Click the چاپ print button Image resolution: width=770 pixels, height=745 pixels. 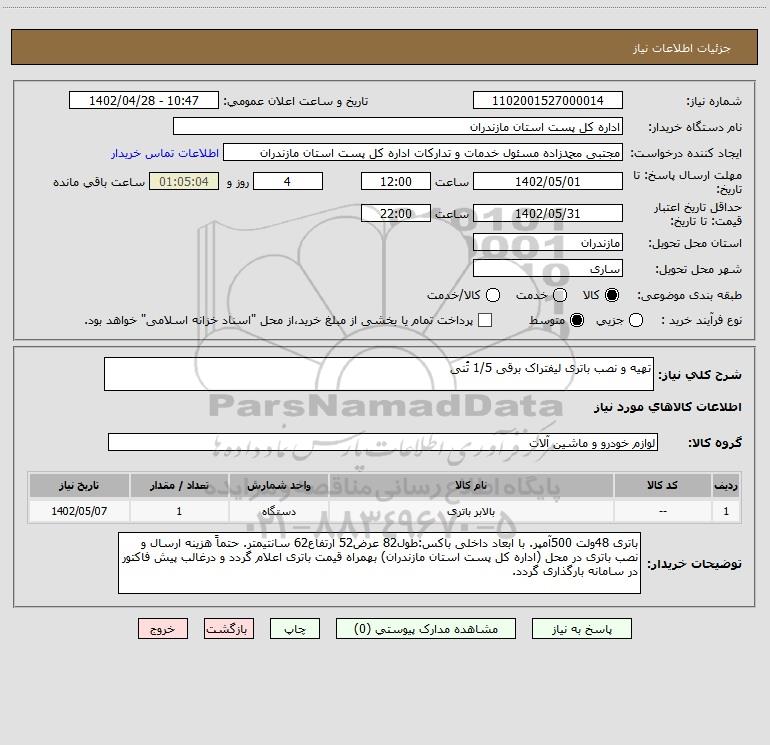click(295, 629)
